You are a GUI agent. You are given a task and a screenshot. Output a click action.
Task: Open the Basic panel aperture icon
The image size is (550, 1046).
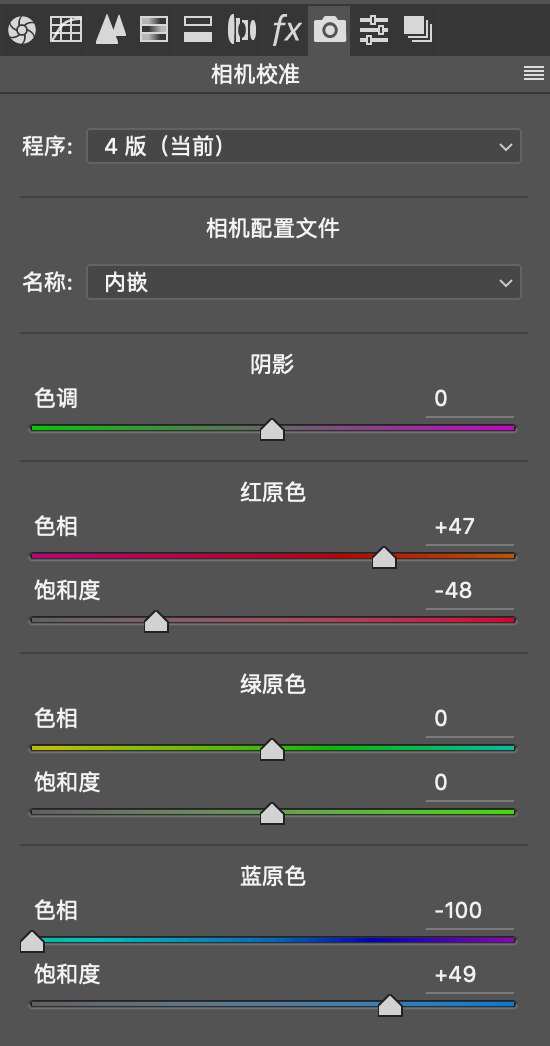click(x=21, y=30)
